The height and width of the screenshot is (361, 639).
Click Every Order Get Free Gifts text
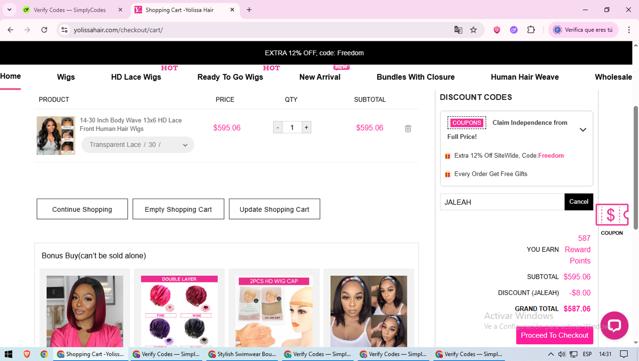click(491, 174)
